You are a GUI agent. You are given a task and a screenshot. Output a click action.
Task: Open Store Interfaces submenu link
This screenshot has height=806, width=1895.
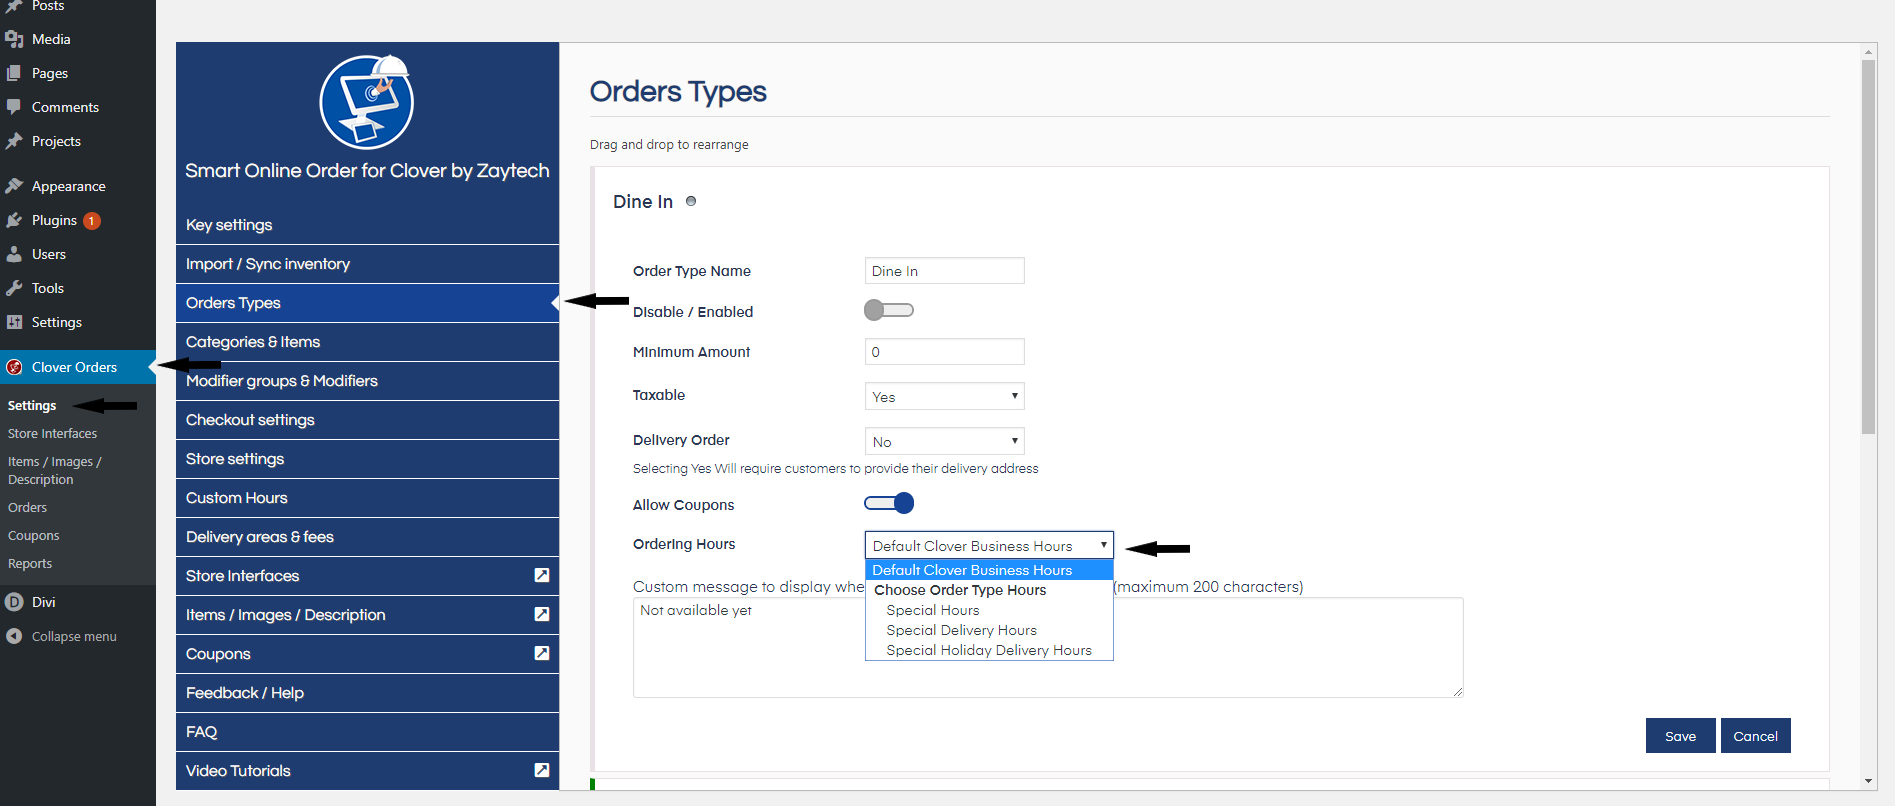pos(52,433)
